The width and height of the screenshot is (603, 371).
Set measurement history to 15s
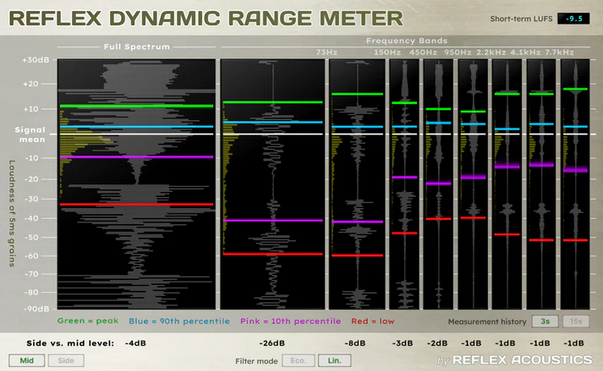click(x=576, y=321)
